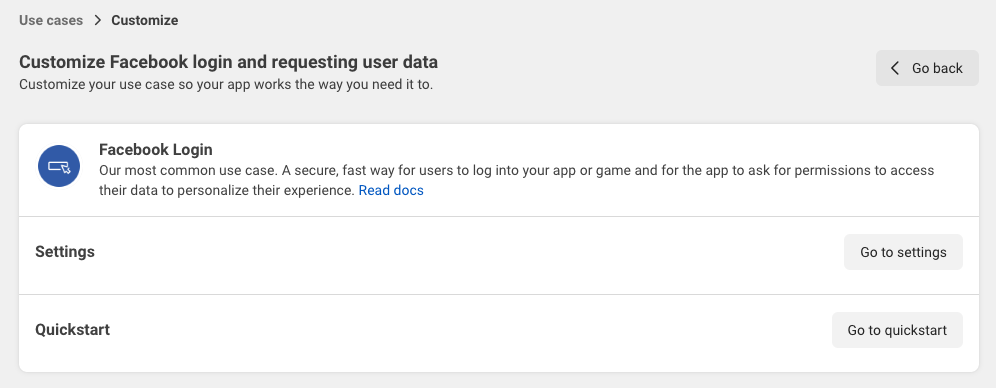The height and width of the screenshot is (388, 996).
Task: Click the subtitle about customizing your use case
Action: 226,84
